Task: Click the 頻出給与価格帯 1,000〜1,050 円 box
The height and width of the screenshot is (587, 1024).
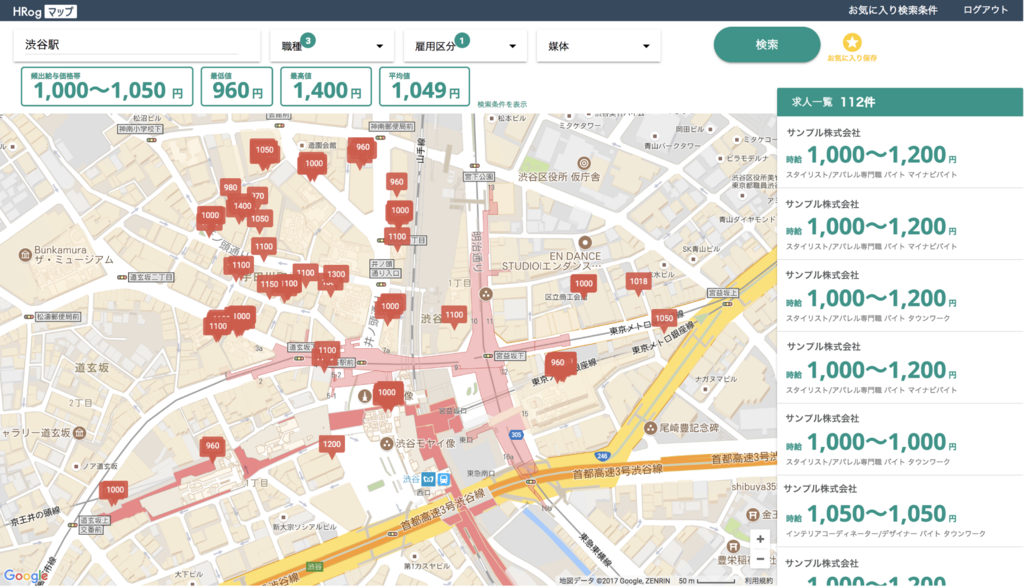Action: tap(107, 86)
